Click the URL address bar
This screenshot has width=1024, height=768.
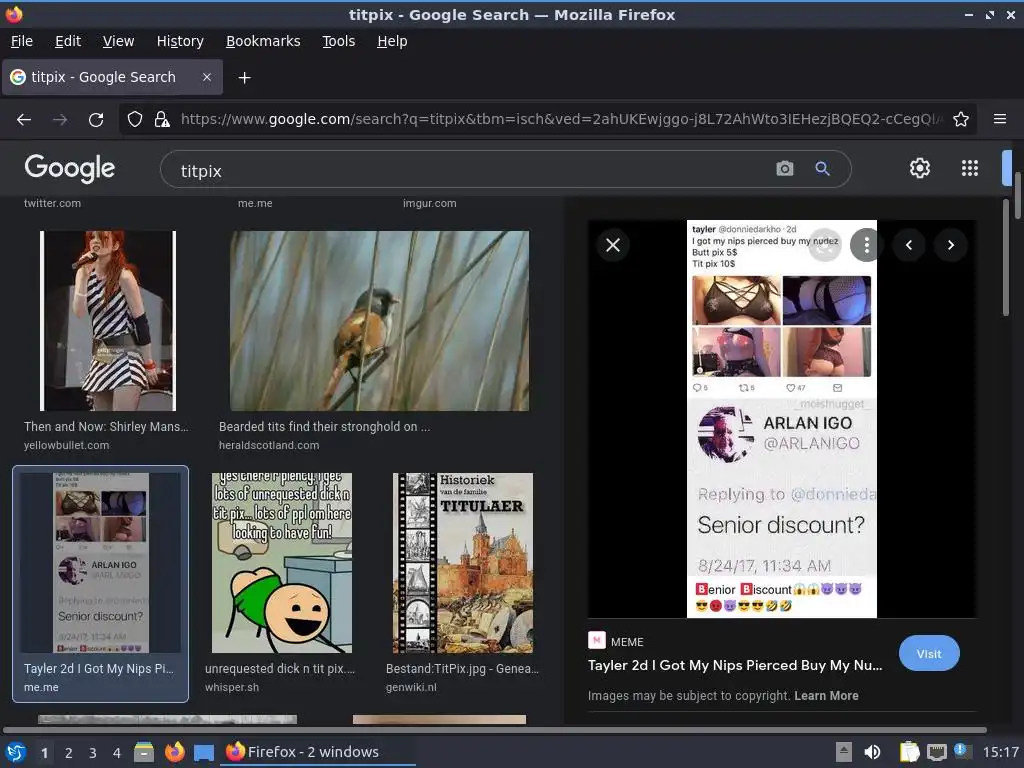pos(562,120)
